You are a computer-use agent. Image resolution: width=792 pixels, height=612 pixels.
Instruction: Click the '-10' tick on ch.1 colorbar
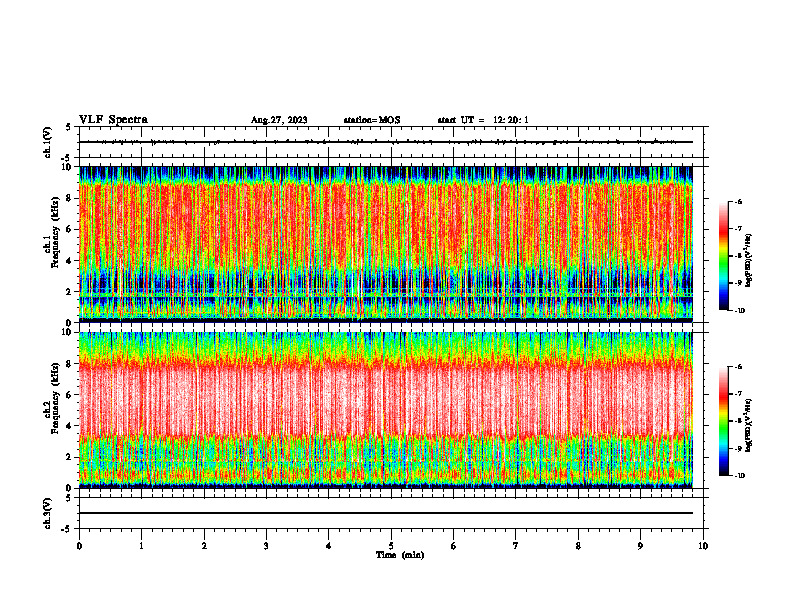click(x=739, y=310)
